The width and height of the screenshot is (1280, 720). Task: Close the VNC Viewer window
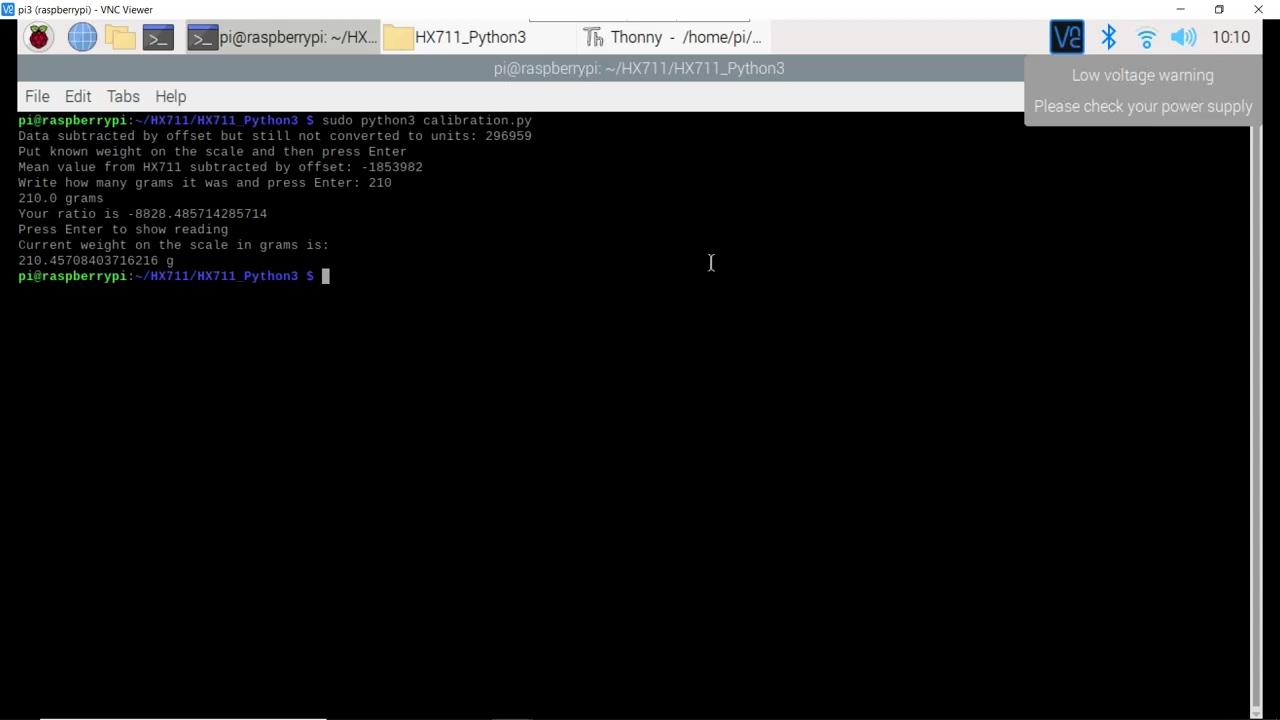1258,9
